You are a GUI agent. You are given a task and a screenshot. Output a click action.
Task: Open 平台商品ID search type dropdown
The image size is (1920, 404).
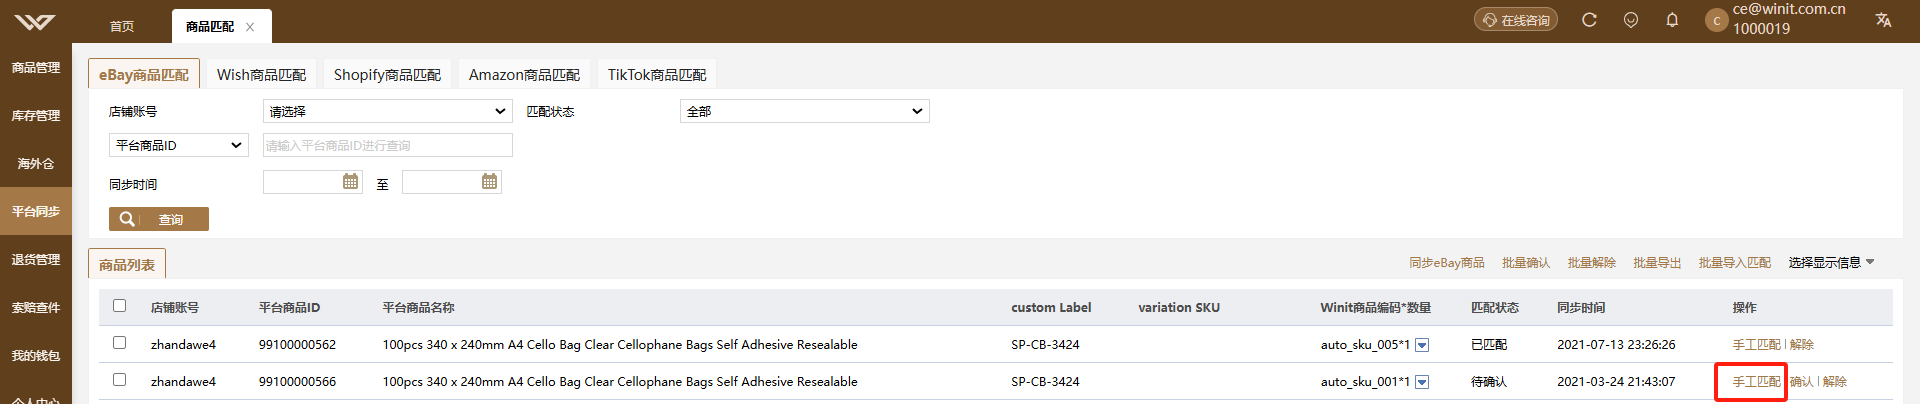[x=179, y=145]
